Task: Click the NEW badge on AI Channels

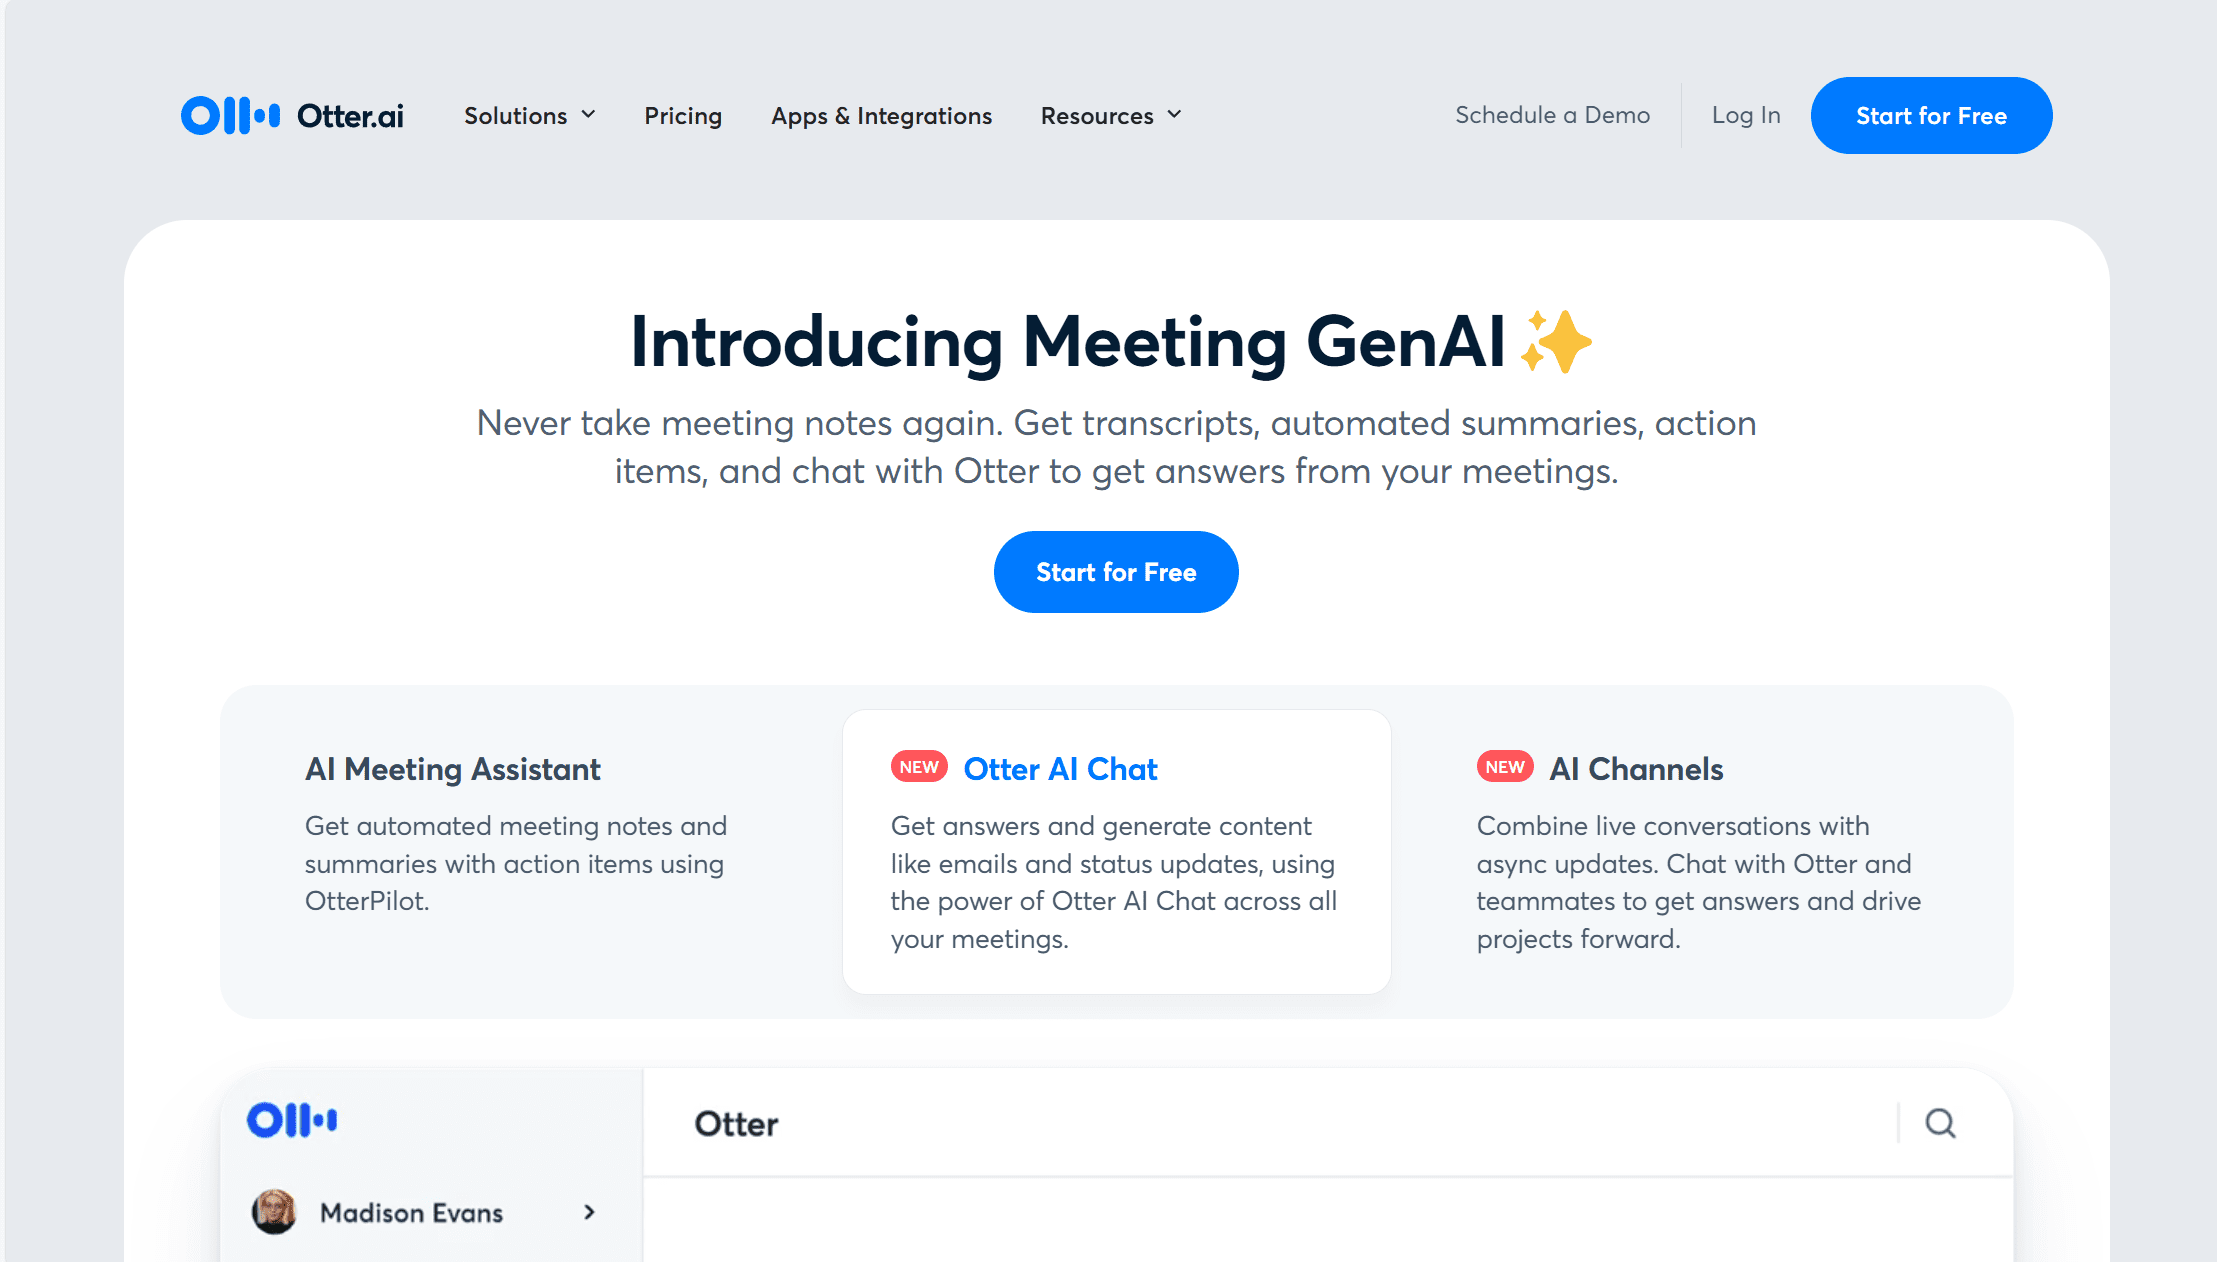Action: pyautogui.click(x=1504, y=769)
